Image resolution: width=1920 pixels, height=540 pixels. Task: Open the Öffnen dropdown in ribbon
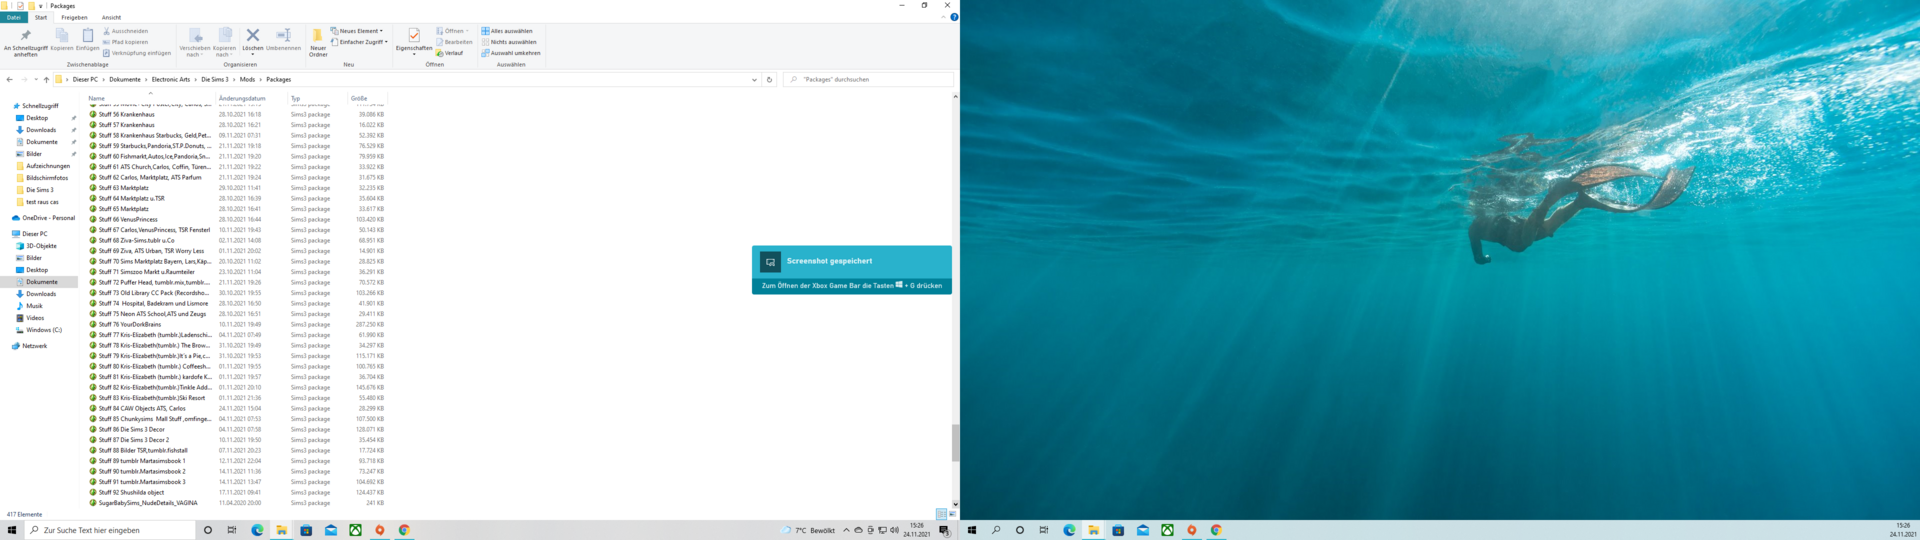coord(453,31)
